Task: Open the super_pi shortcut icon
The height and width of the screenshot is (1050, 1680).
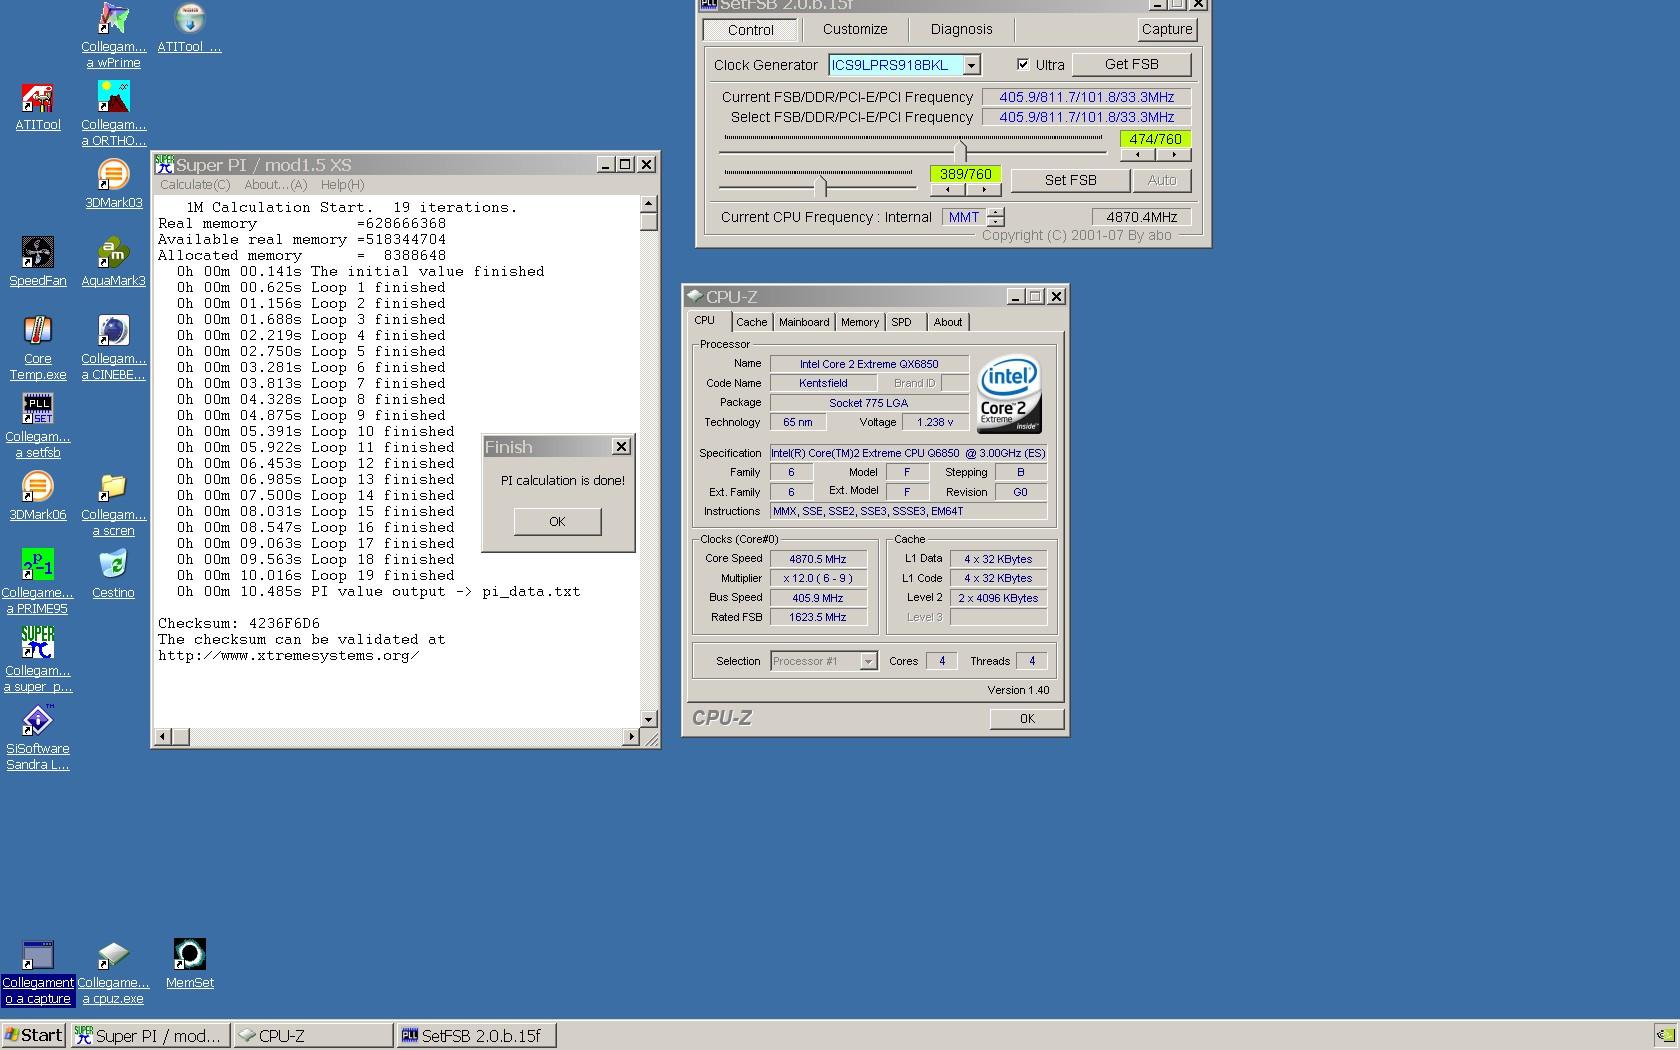Action: tap(38, 643)
